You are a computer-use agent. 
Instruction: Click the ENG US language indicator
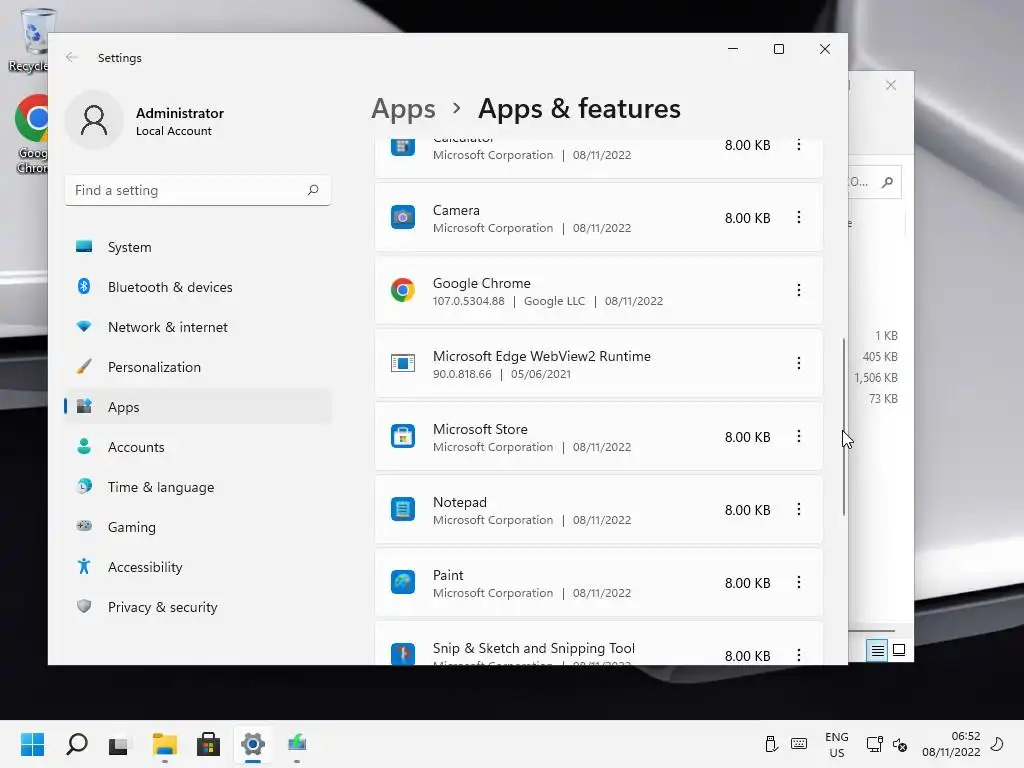point(837,744)
